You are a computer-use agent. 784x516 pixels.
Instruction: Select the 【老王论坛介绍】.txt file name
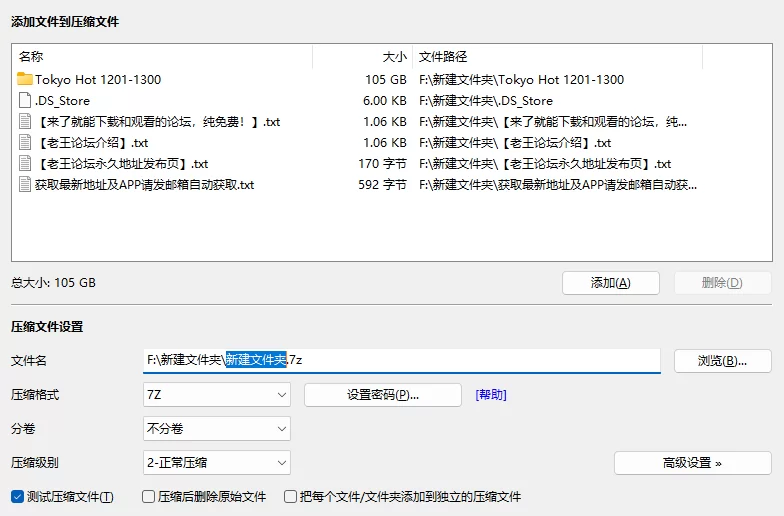point(92,142)
